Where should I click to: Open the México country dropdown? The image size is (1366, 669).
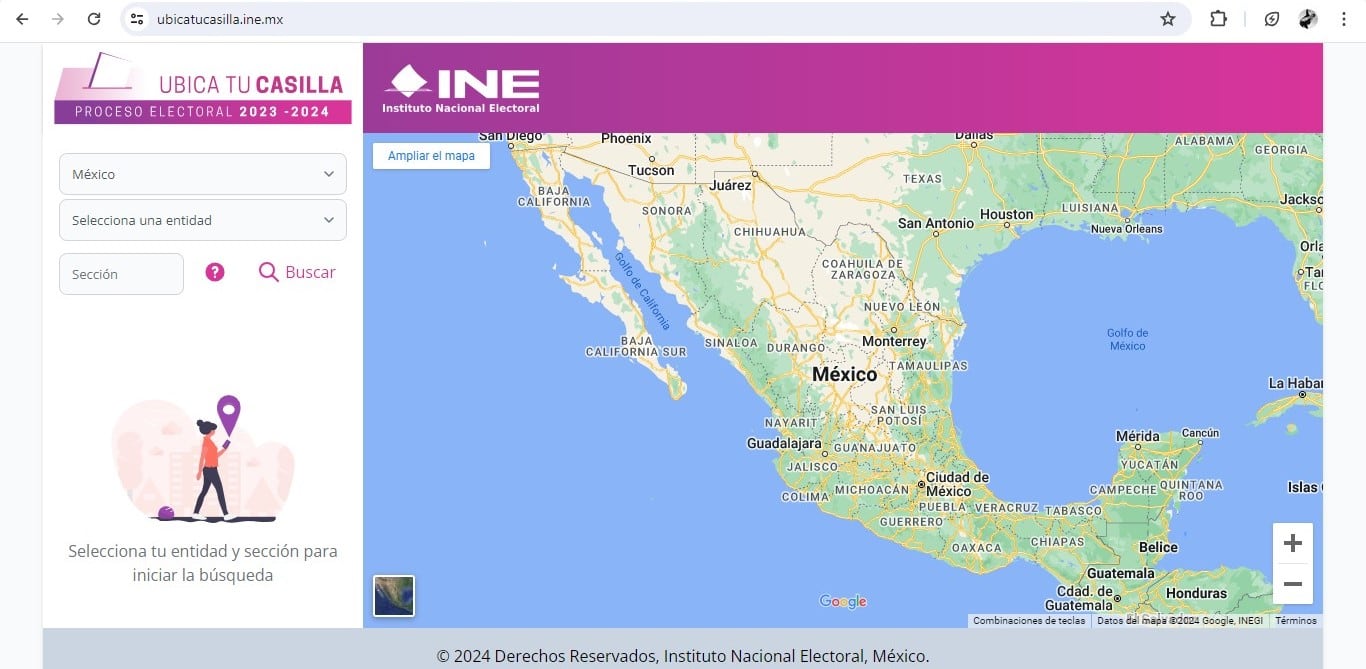click(203, 174)
